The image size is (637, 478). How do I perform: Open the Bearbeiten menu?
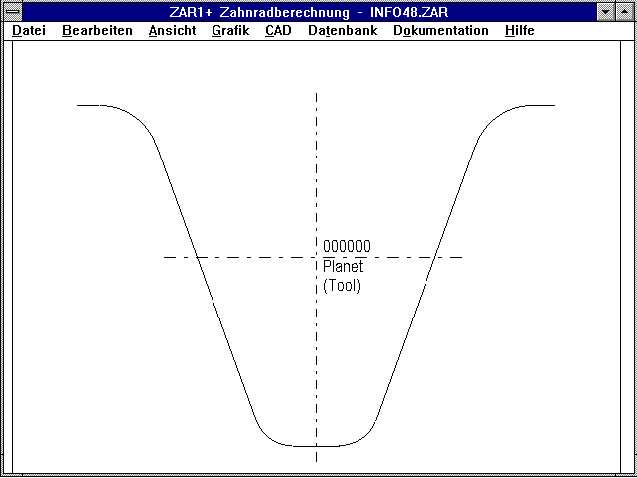click(x=97, y=31)
